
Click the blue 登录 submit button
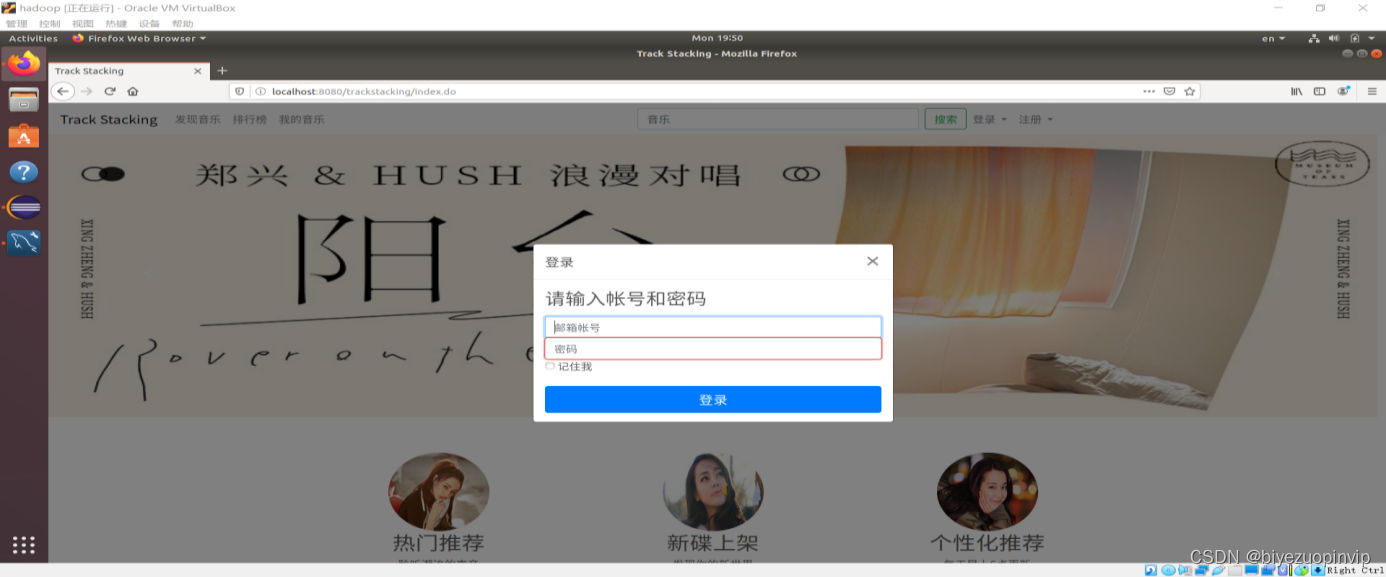[713, 399]
